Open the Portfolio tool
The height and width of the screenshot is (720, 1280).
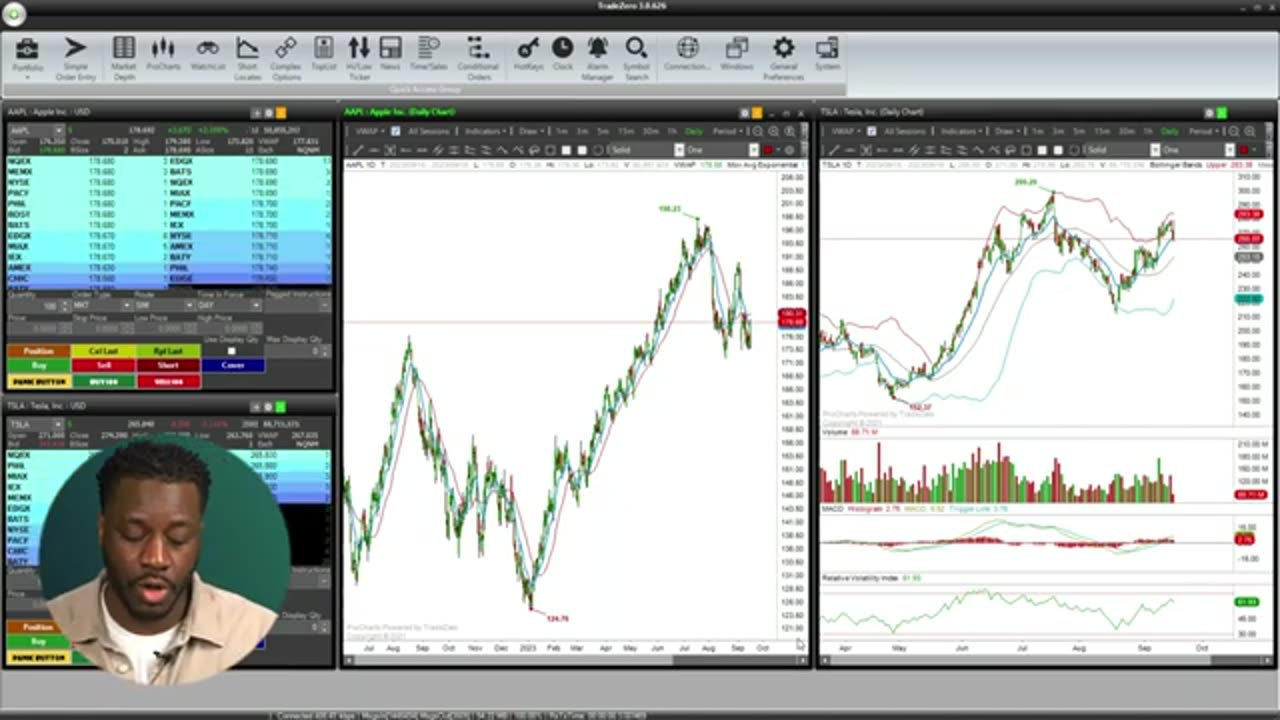(27, 57)
